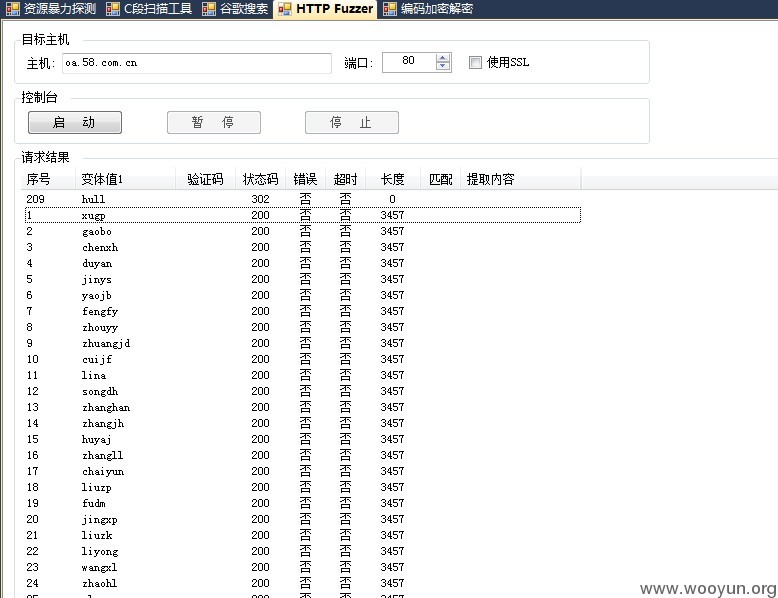Click length value 0 in hull row
Viewport: 778px width, 598px height.
[392, 199]
